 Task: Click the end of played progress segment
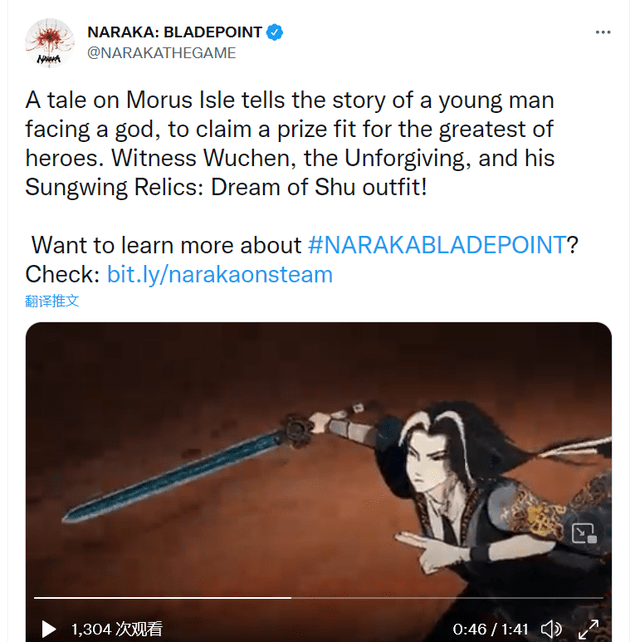pyautogui.click(x=291, y=598)
